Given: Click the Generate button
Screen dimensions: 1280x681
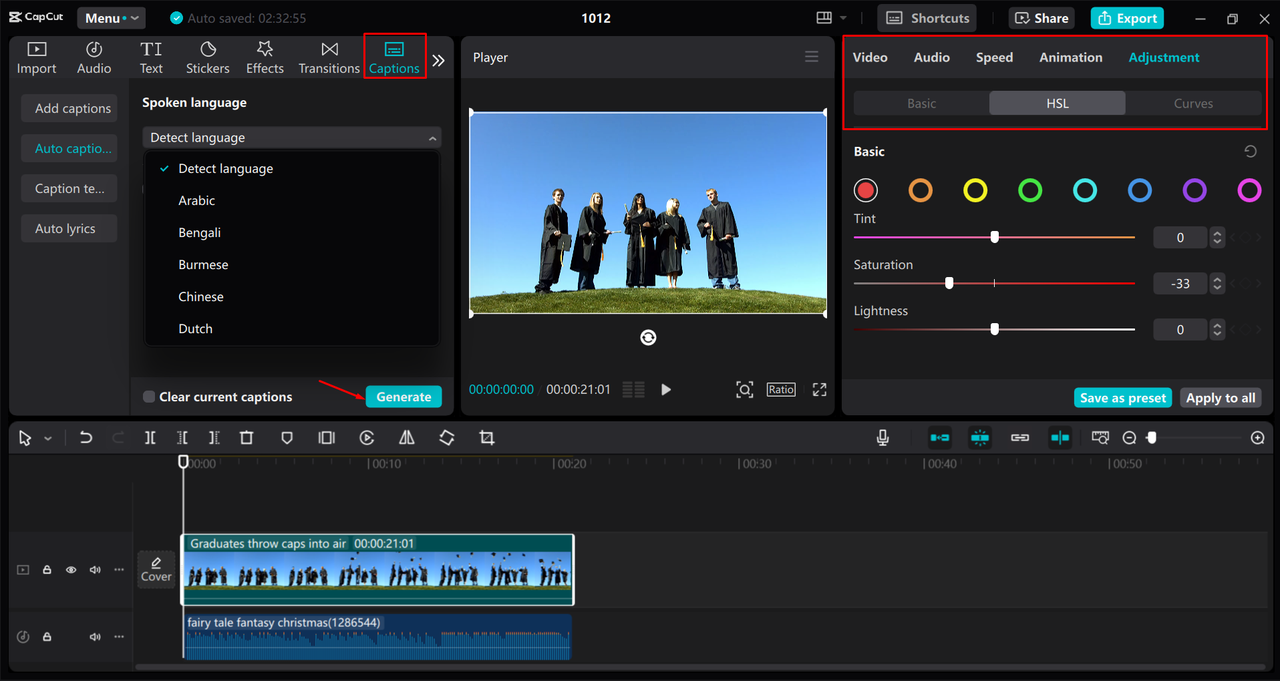Looking at the screenshot, I should point(404,397).
